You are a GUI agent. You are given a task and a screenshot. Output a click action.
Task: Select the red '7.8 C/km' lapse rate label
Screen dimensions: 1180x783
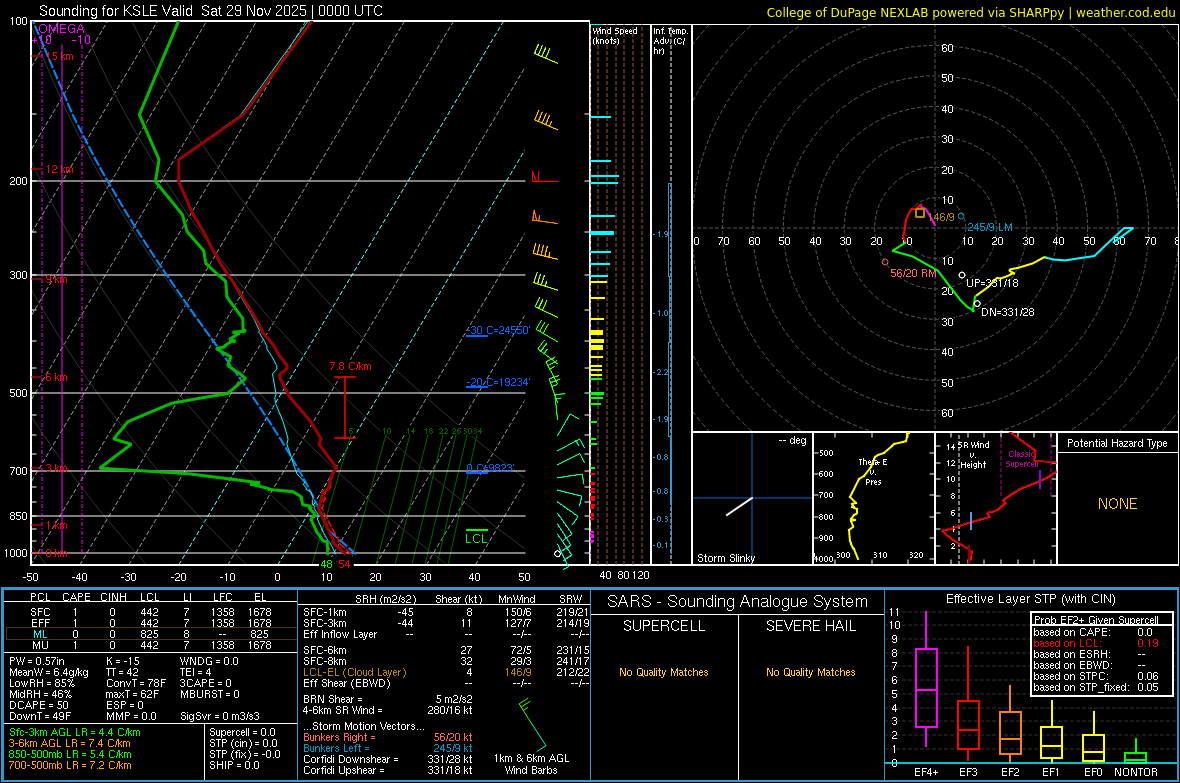coord(350,367)
